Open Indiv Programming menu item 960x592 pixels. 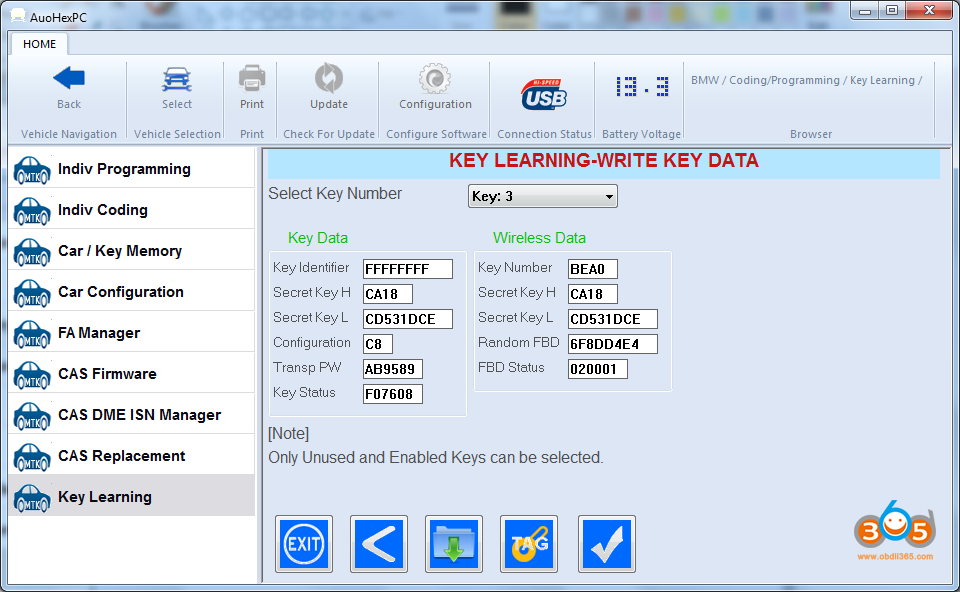(132, 168)
